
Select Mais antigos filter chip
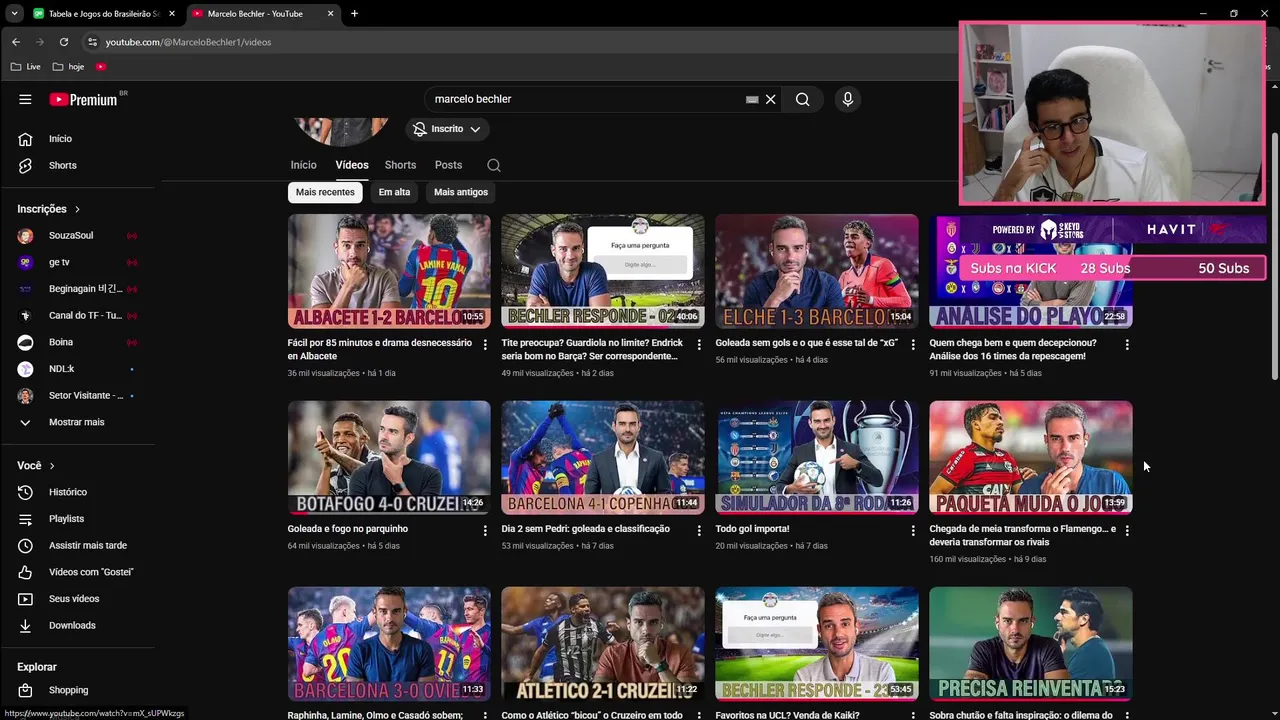pyautogui.click(x=461, y=192)
